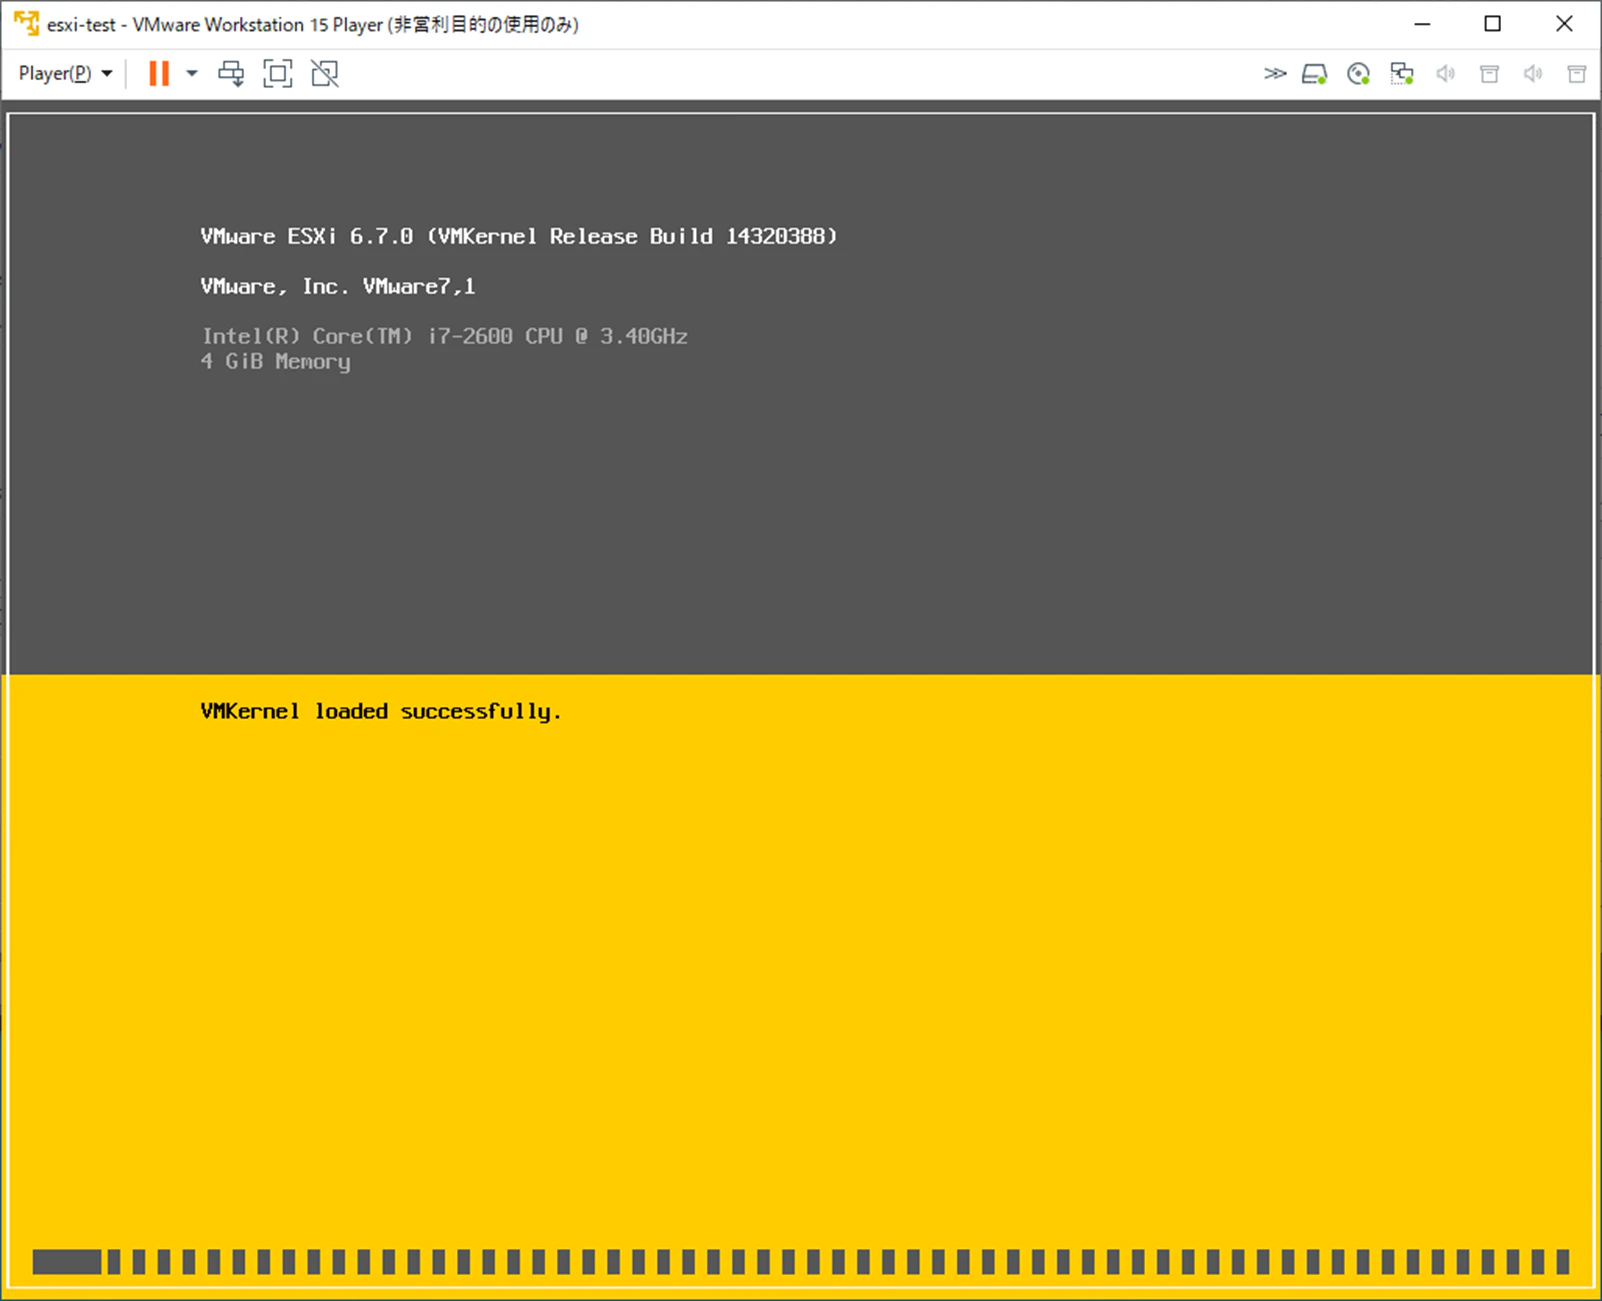
Task: Click the box icon between the two speaker icons
Action: pyautogui.click(x=1490, y=74)
